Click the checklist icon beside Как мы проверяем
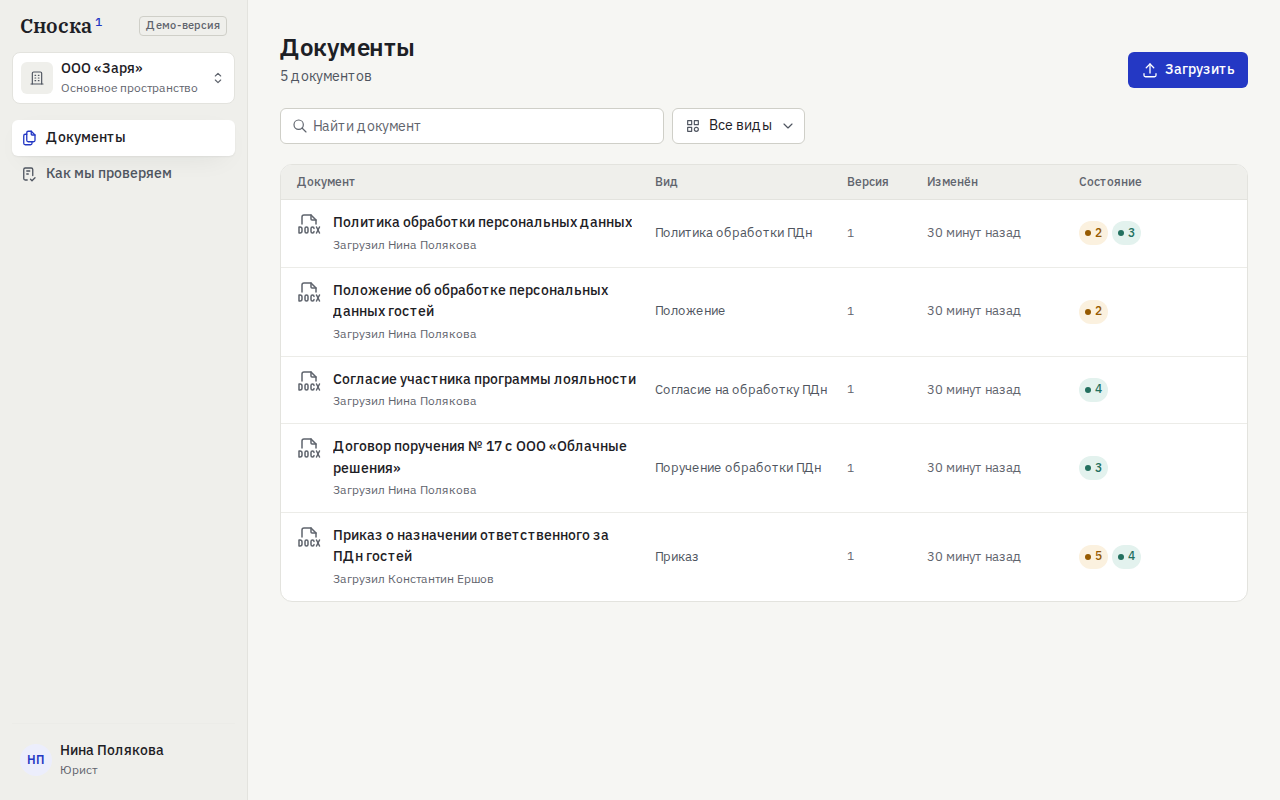Screen dimensions: 1280x800 click(x=29, y=174)
